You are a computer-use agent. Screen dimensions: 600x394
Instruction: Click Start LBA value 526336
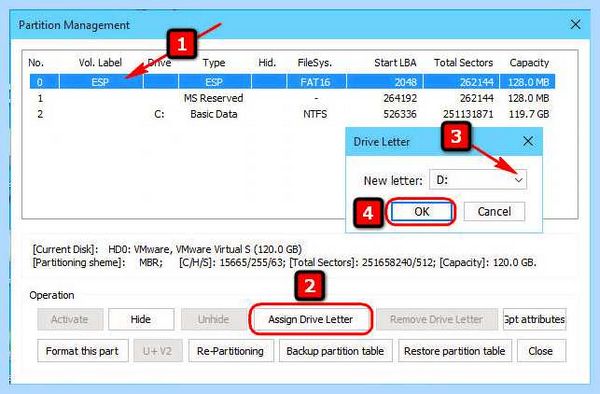tap(400, 114)
